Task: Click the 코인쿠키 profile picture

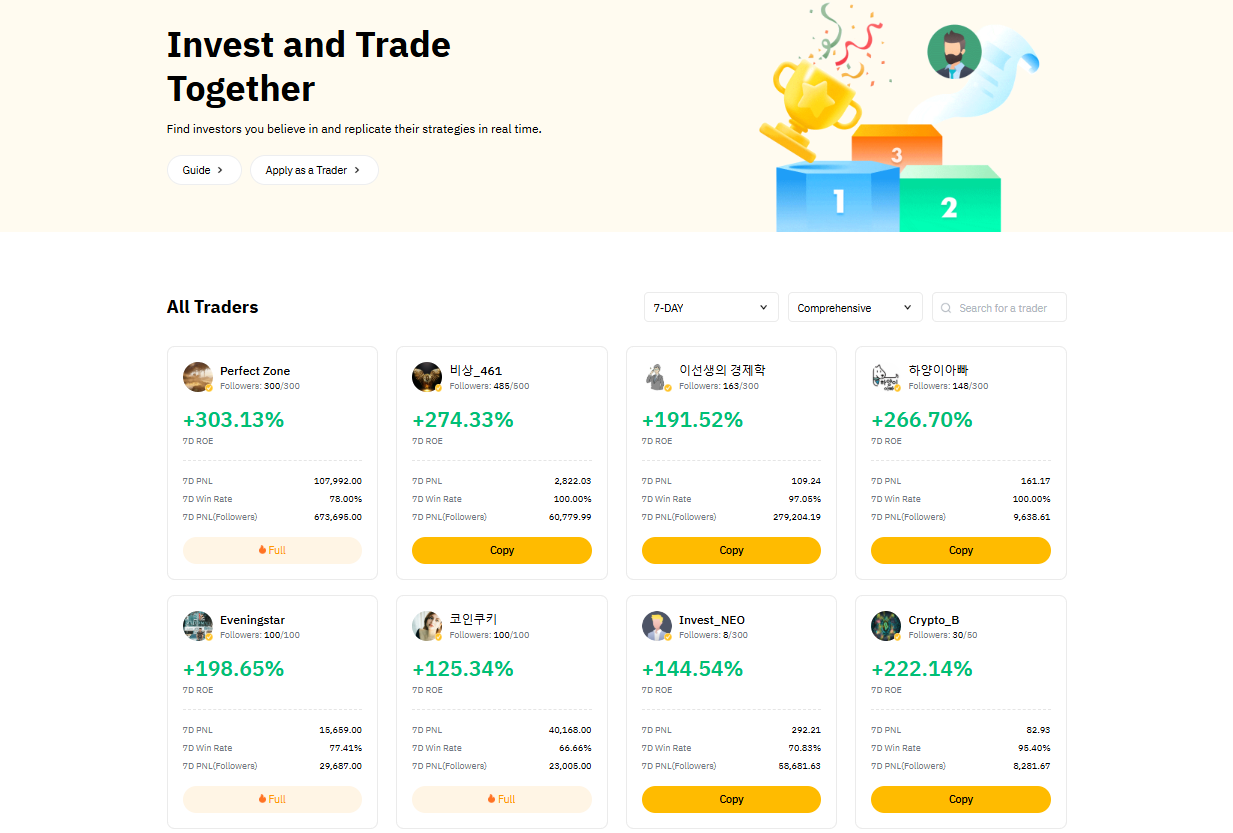Action: pyautogui.click(x=427, y=626)
